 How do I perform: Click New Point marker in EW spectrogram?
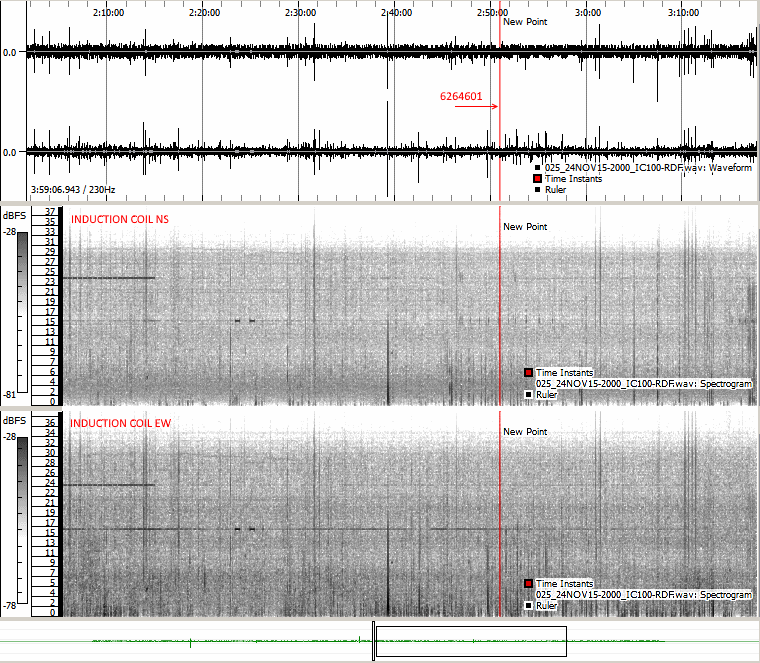(525, 432)
